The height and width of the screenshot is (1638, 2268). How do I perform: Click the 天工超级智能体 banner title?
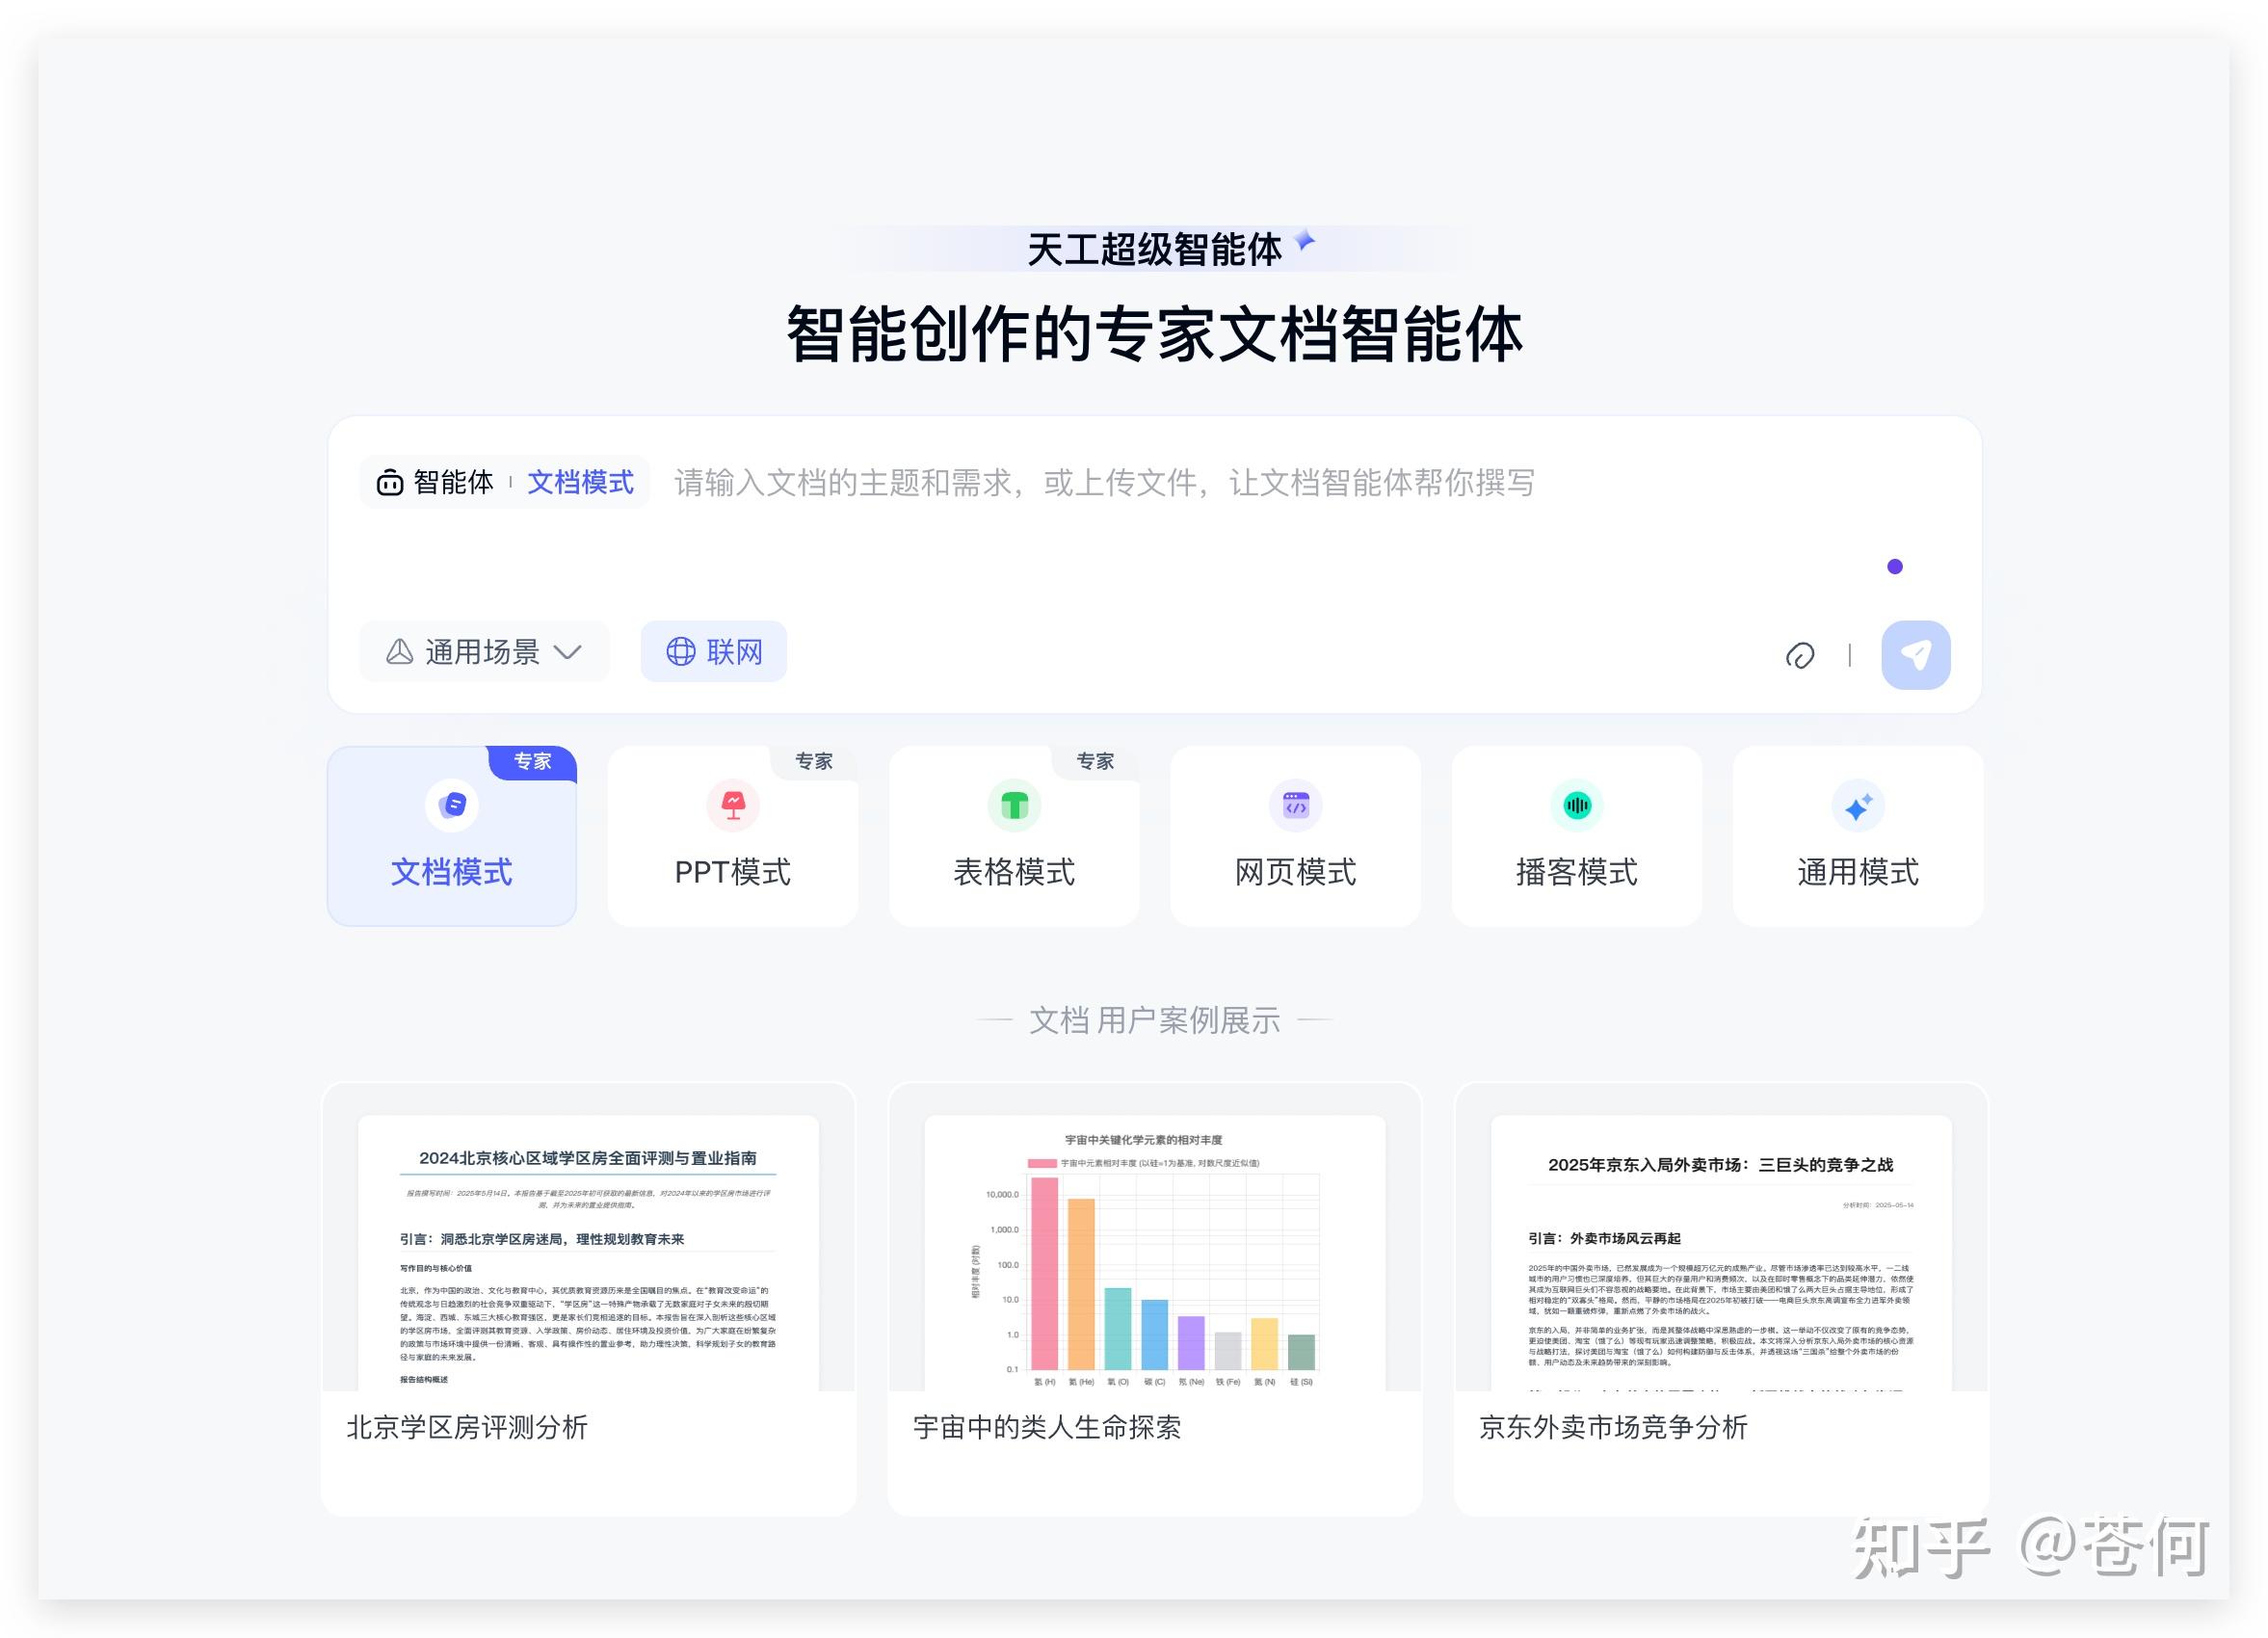(x=1154, y=249)
